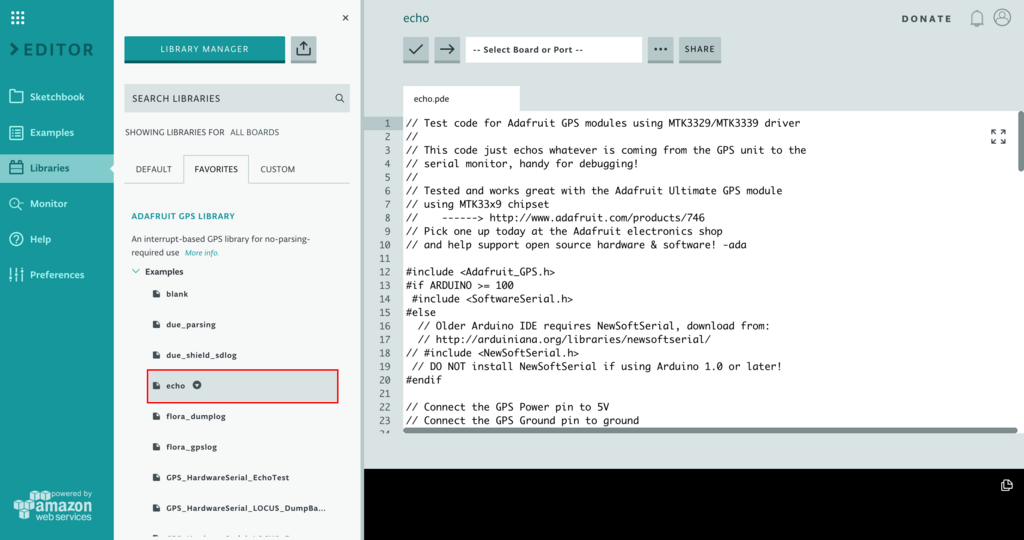
Task: Open the More info link
Action: click(202, 253)
